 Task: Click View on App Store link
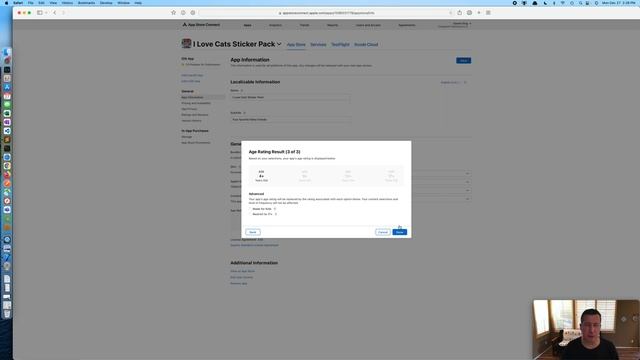click(x=242, y=271)
